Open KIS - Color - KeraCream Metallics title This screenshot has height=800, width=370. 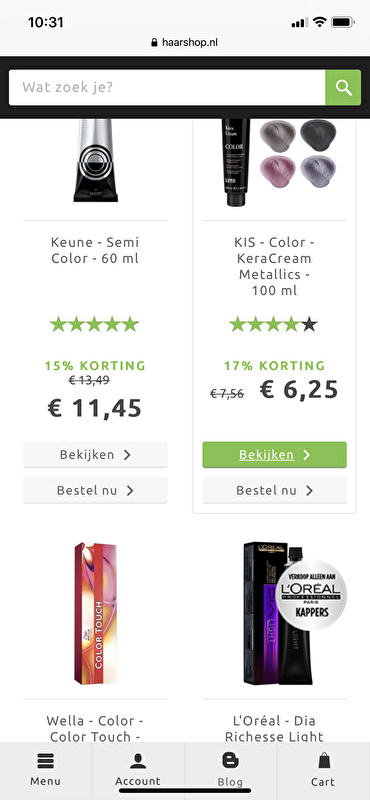pyautogui.click(x=275, y=266)
